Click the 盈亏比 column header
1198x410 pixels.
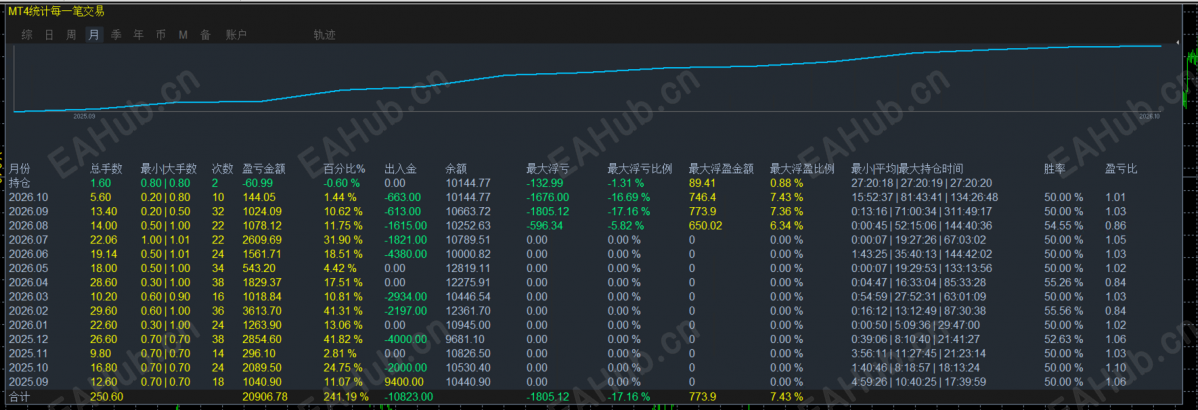click(x=1121, y=169)
